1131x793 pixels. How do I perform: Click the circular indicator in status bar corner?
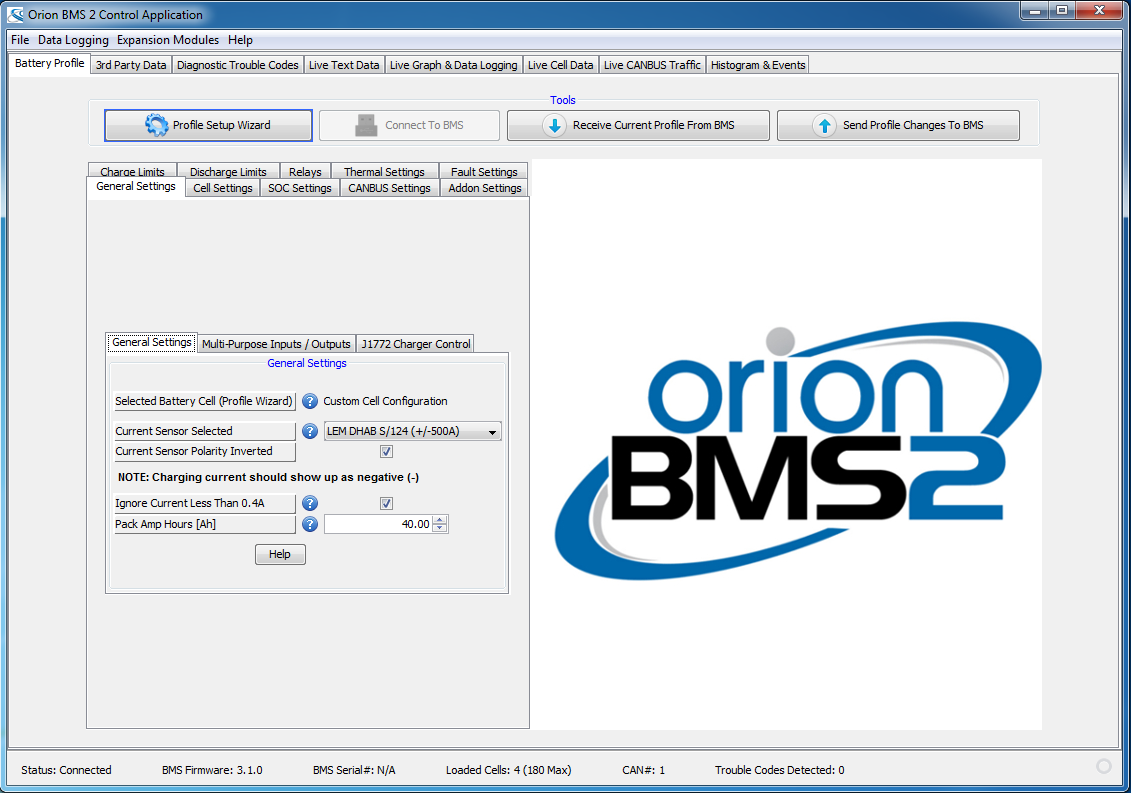click(1104, 766)
